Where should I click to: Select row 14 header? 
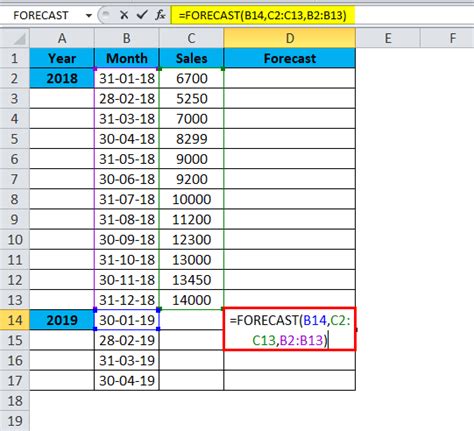pyautogui.click(x=15, y=320)
